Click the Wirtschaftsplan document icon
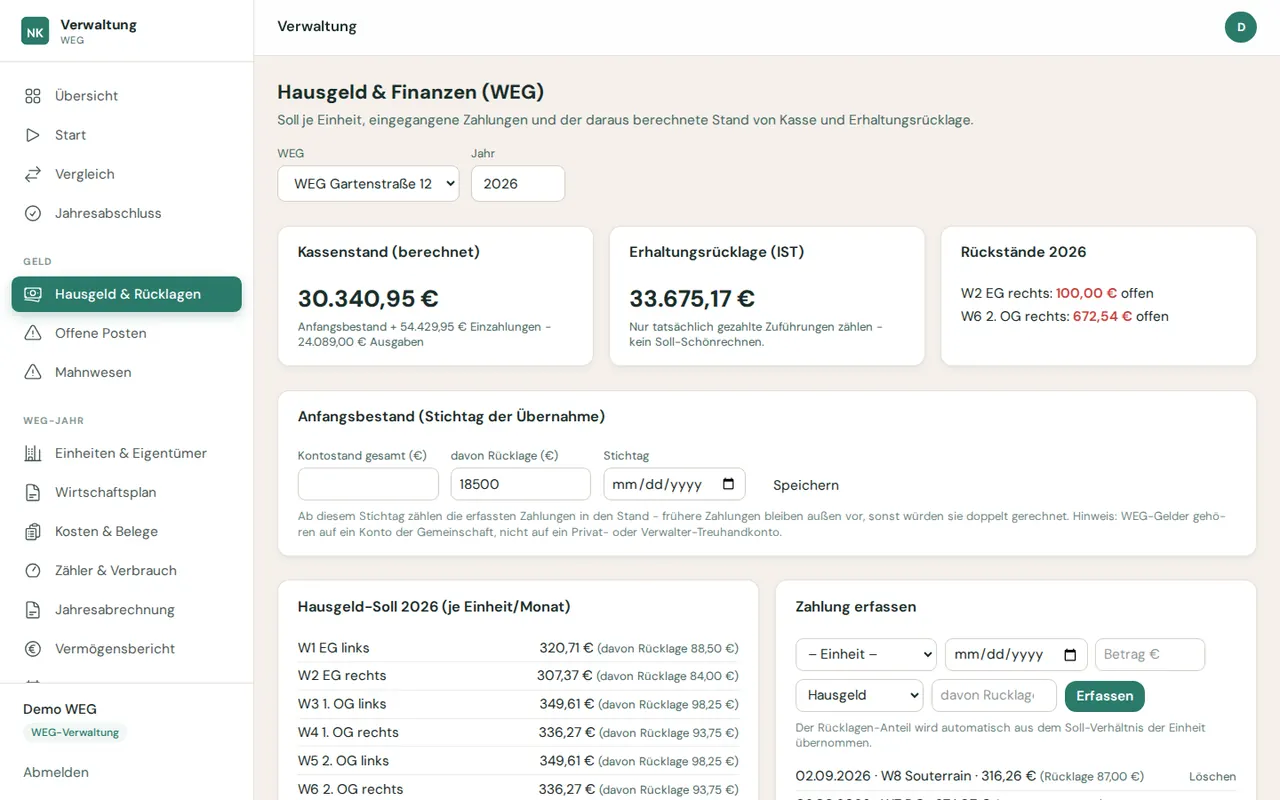Viewport: 1280px width, 800px height. [33, 492]
